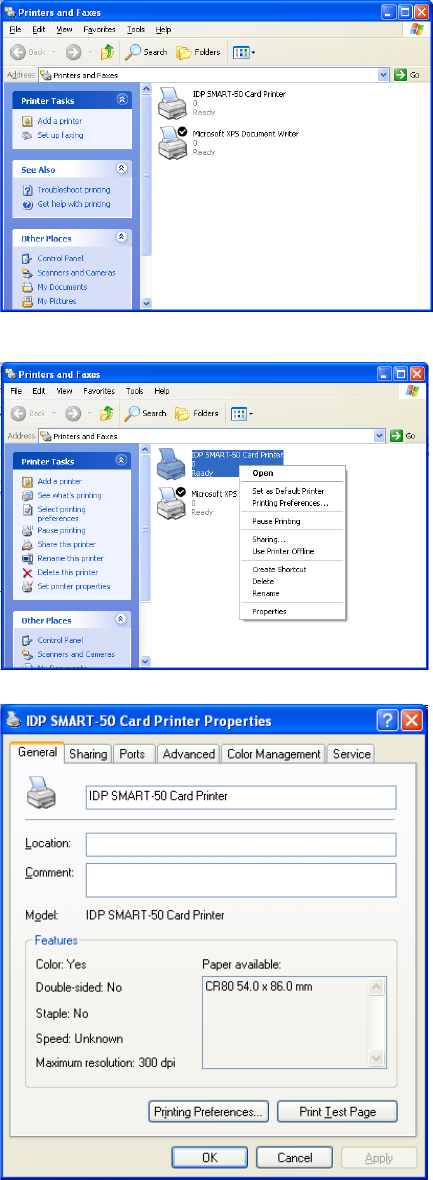
Task: Select 'CR80 54.0 x 86.0 mm' paper entry
Action: (x=258, y=986)
